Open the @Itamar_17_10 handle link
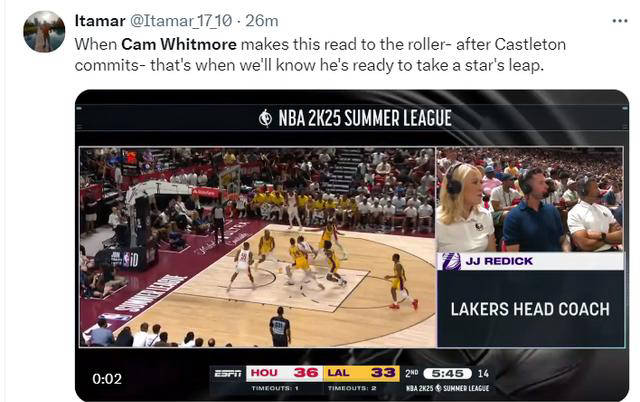 (x=181, y=21)
